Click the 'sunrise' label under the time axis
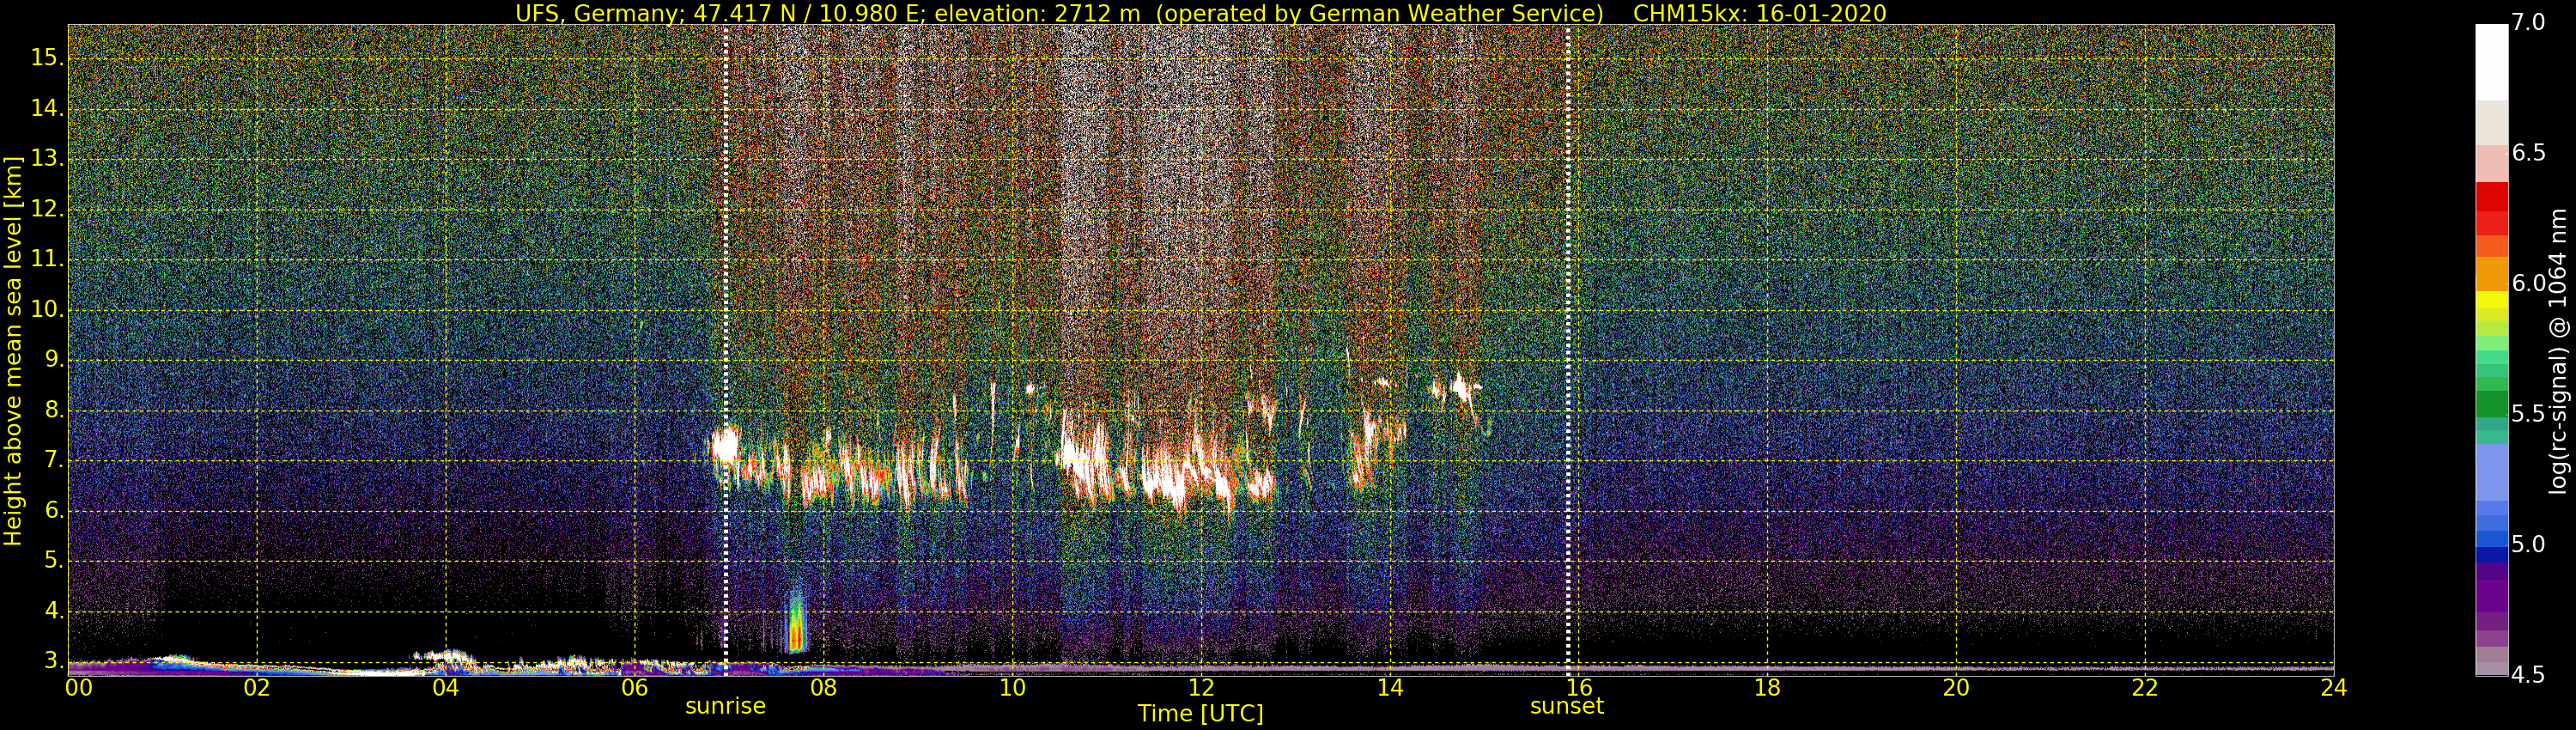 725,706
